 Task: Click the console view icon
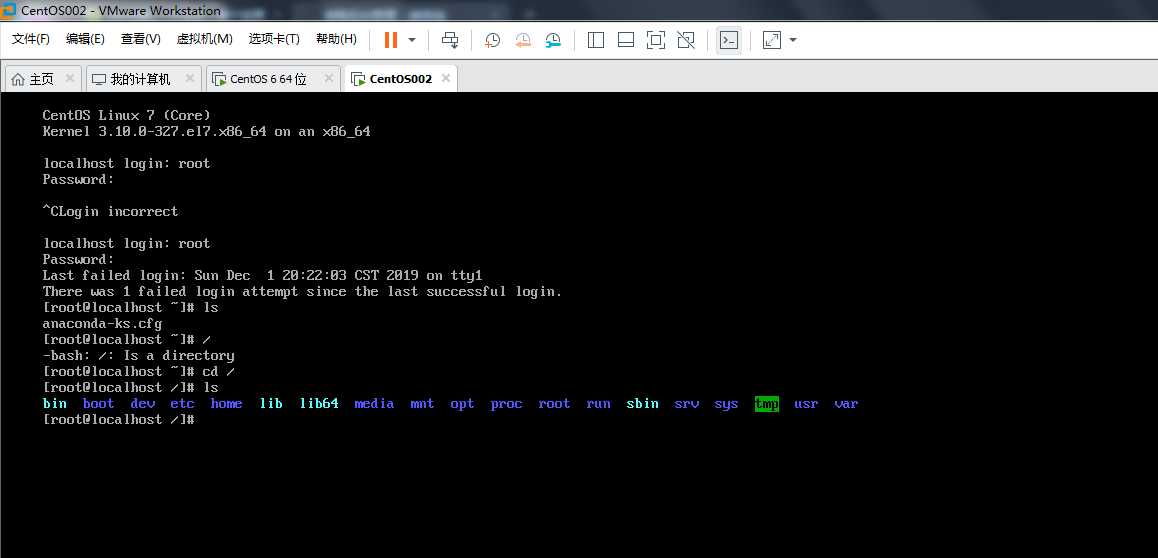point(729,40)
